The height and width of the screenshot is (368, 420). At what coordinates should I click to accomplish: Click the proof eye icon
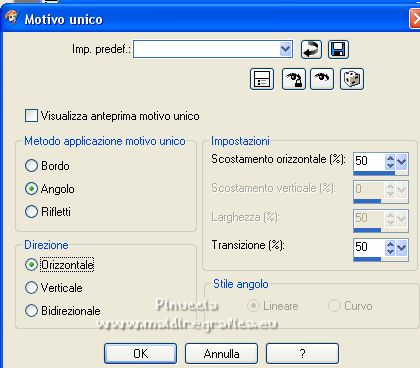point(322,79)
